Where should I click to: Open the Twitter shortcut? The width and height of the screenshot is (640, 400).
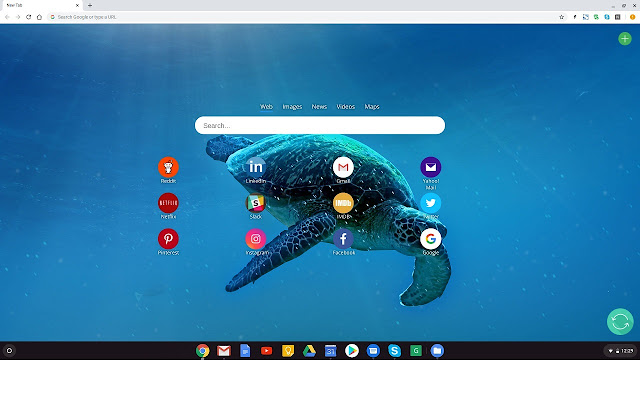tap(431, 203)
